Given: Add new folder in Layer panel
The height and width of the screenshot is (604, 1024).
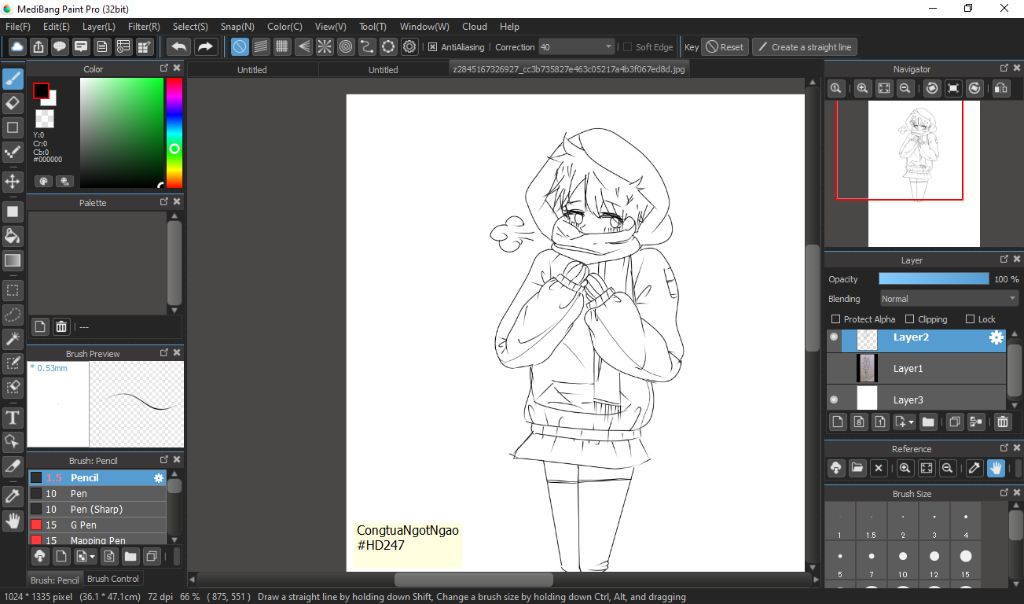Looking at the screenshot, I should point(928,422).
